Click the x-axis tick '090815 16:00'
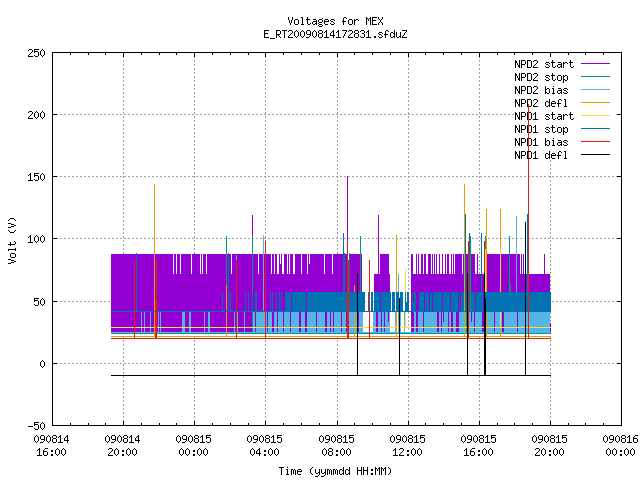Image resolution: width=640 pixels, height=480 pixels. pyautogui.click(x=478, y=446)
